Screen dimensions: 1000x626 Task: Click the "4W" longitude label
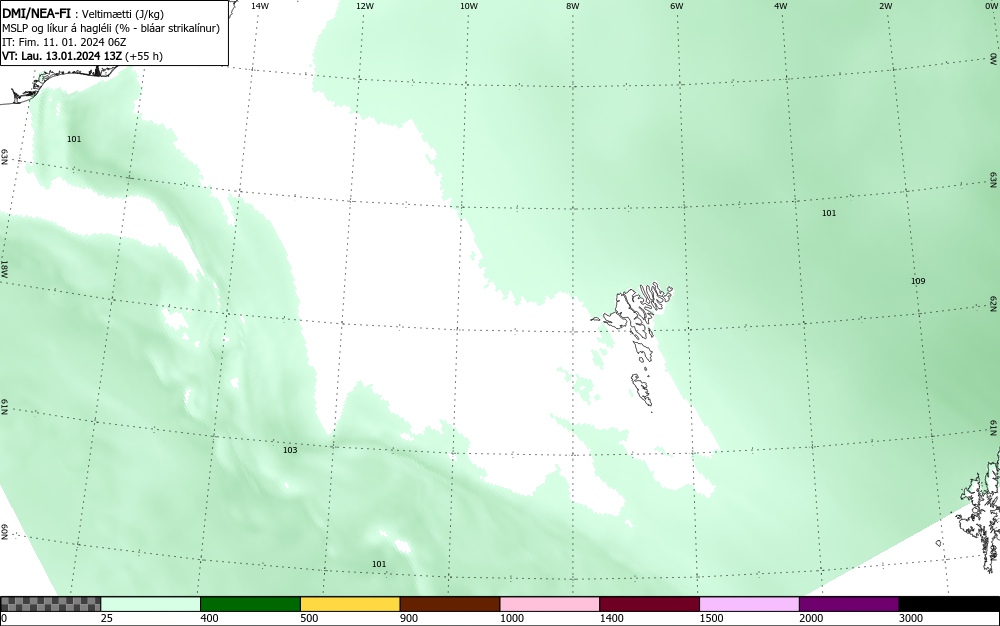tap(781, 6)
